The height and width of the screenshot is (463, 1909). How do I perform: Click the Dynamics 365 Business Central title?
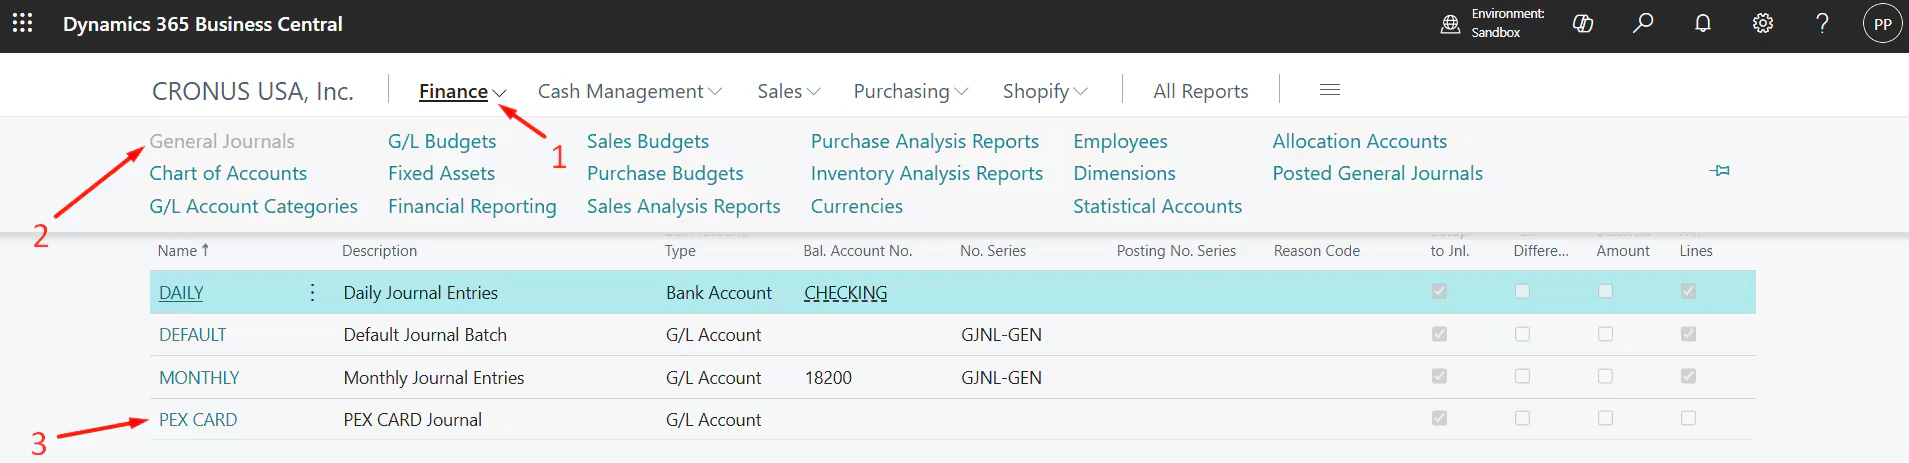203,24
